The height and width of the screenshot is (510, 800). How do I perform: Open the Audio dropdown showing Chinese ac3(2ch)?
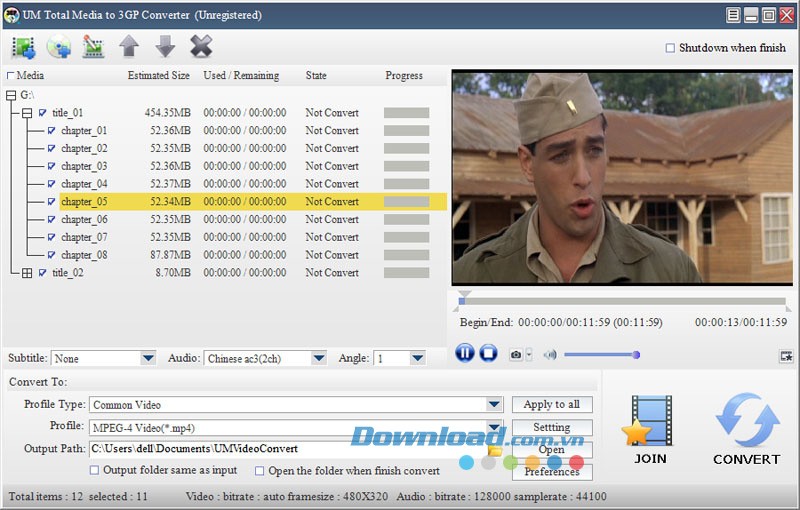(x=318, y=358)
